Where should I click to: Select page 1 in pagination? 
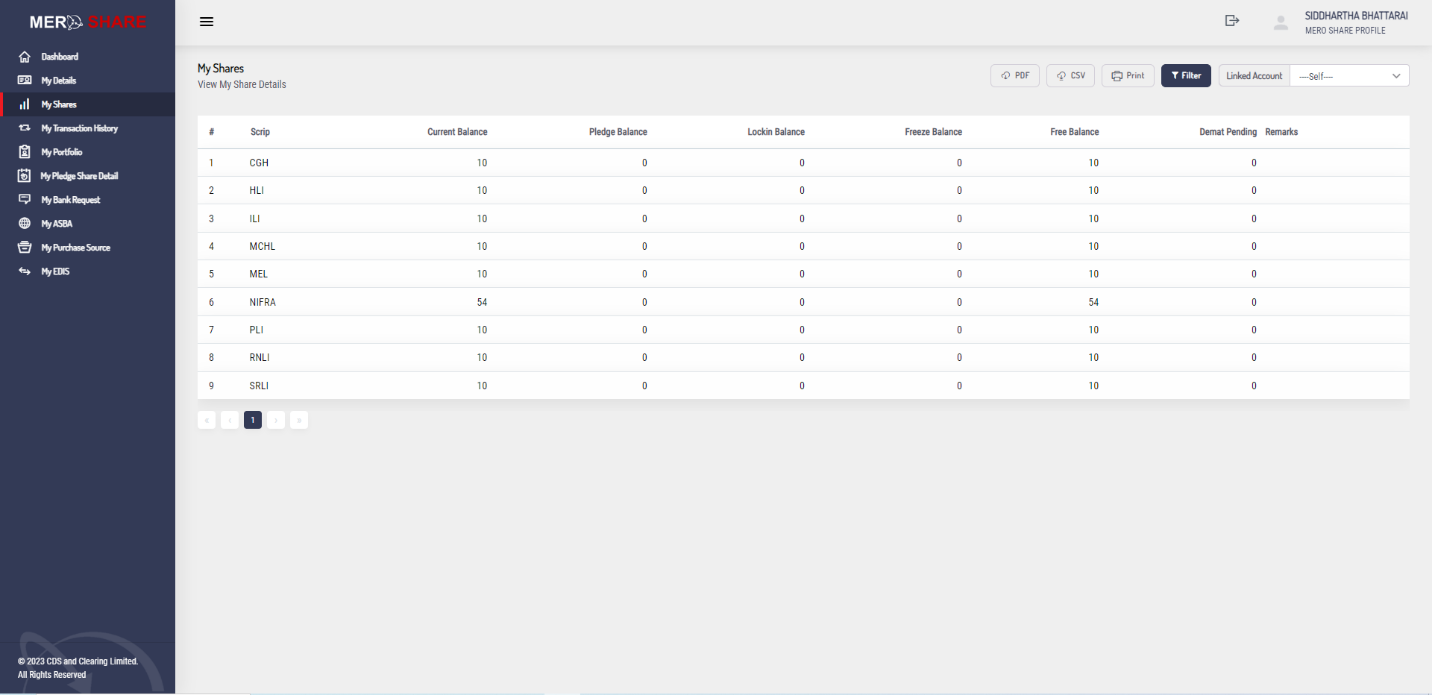pos(253,420)
